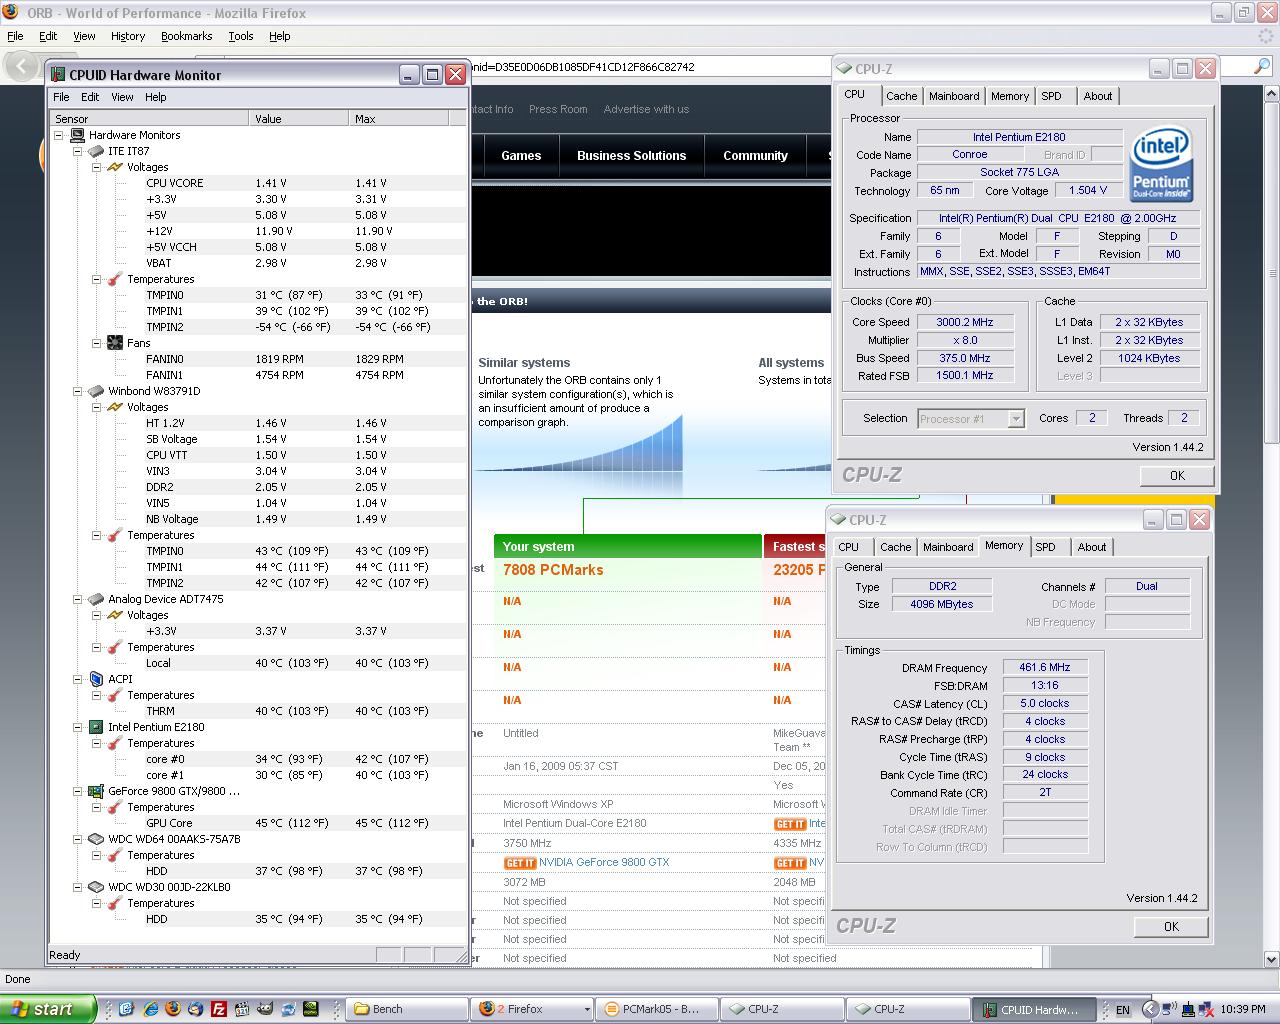The width and height of the screenshot is (1280, 1024).
Task: Follow the Advertise with us link
Action: (x=646, y=109)
